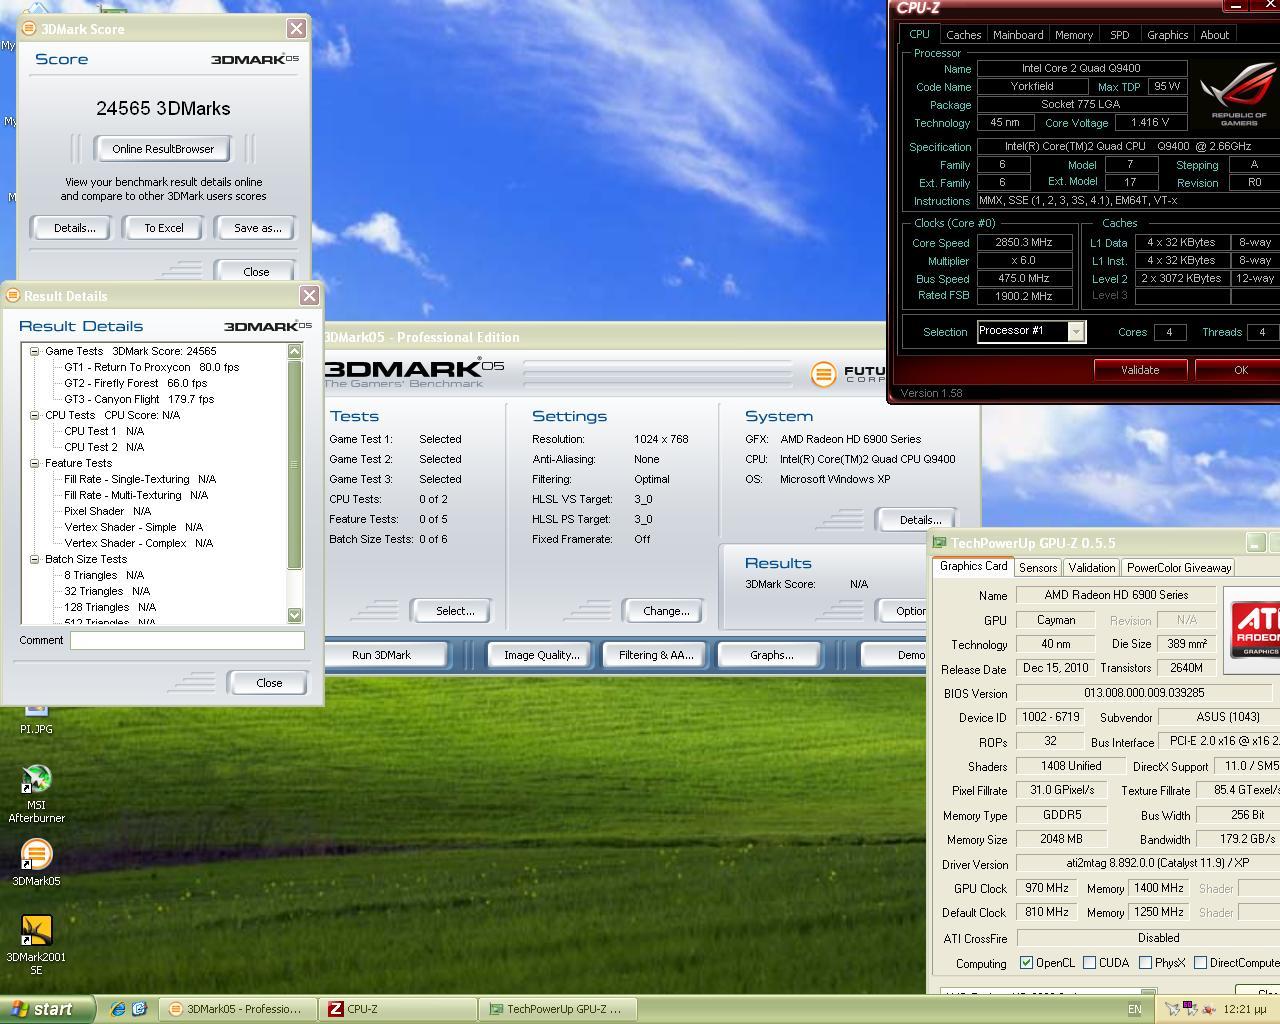1280x1024 pixels.
Task: Open the 3DMark05 desktop shortcut
Action: click(x=36, y=862)
